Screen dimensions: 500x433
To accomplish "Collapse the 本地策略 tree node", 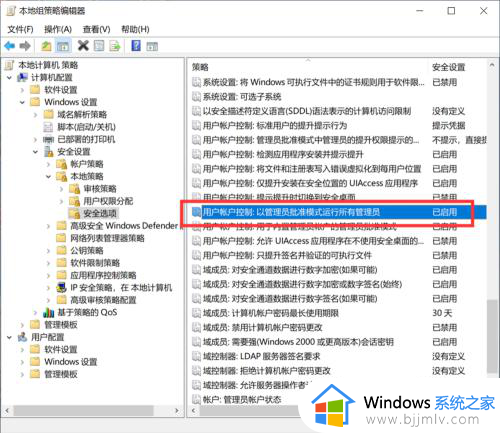I will (48, 176).
